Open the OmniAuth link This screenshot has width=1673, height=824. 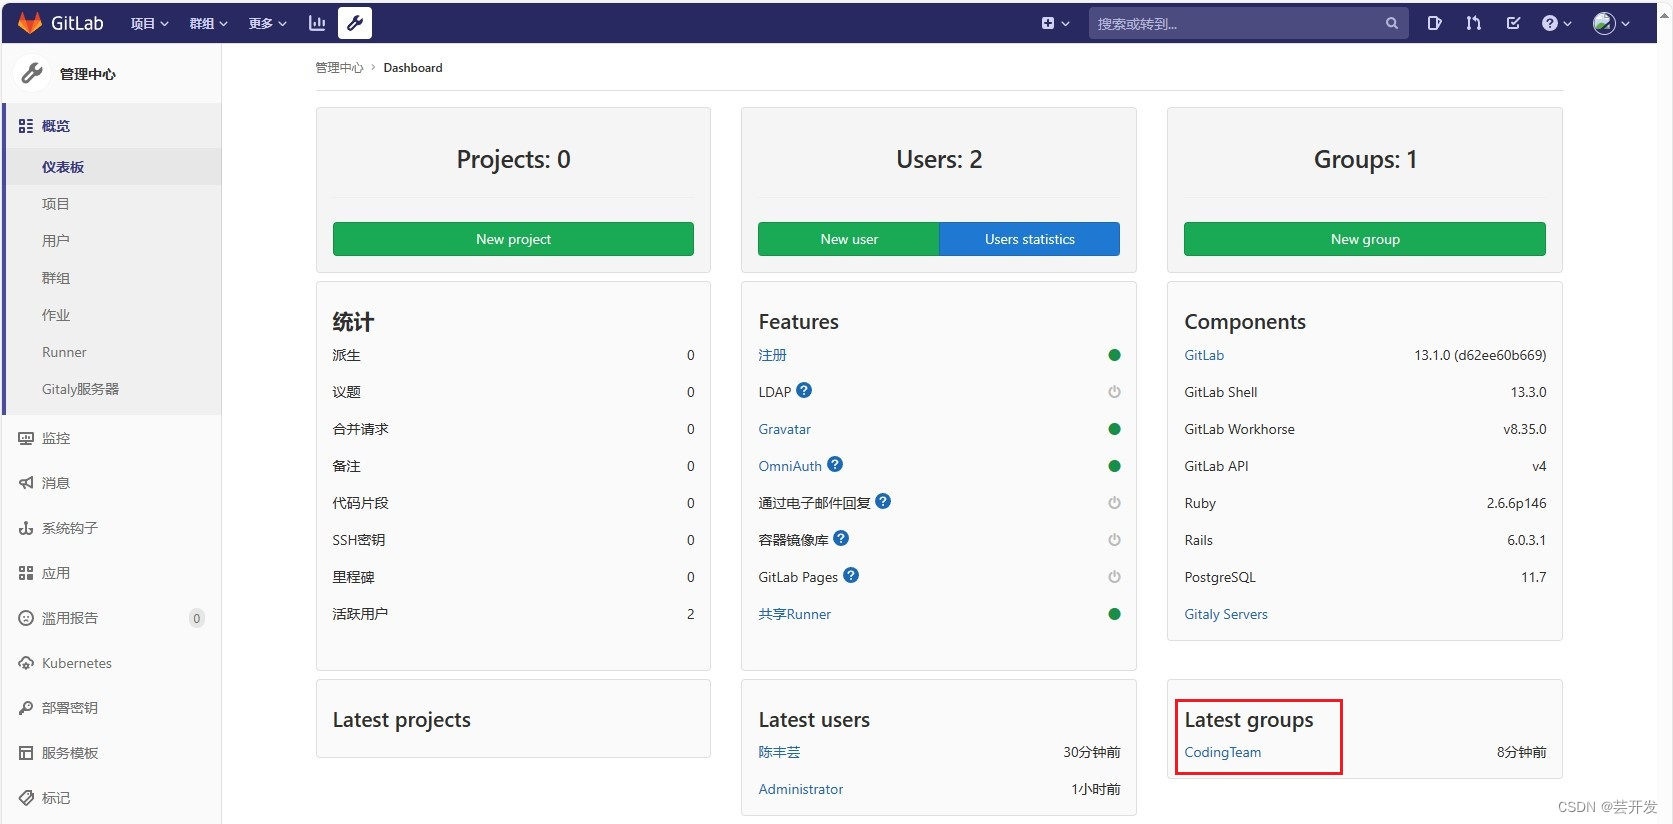click(790, 466)
